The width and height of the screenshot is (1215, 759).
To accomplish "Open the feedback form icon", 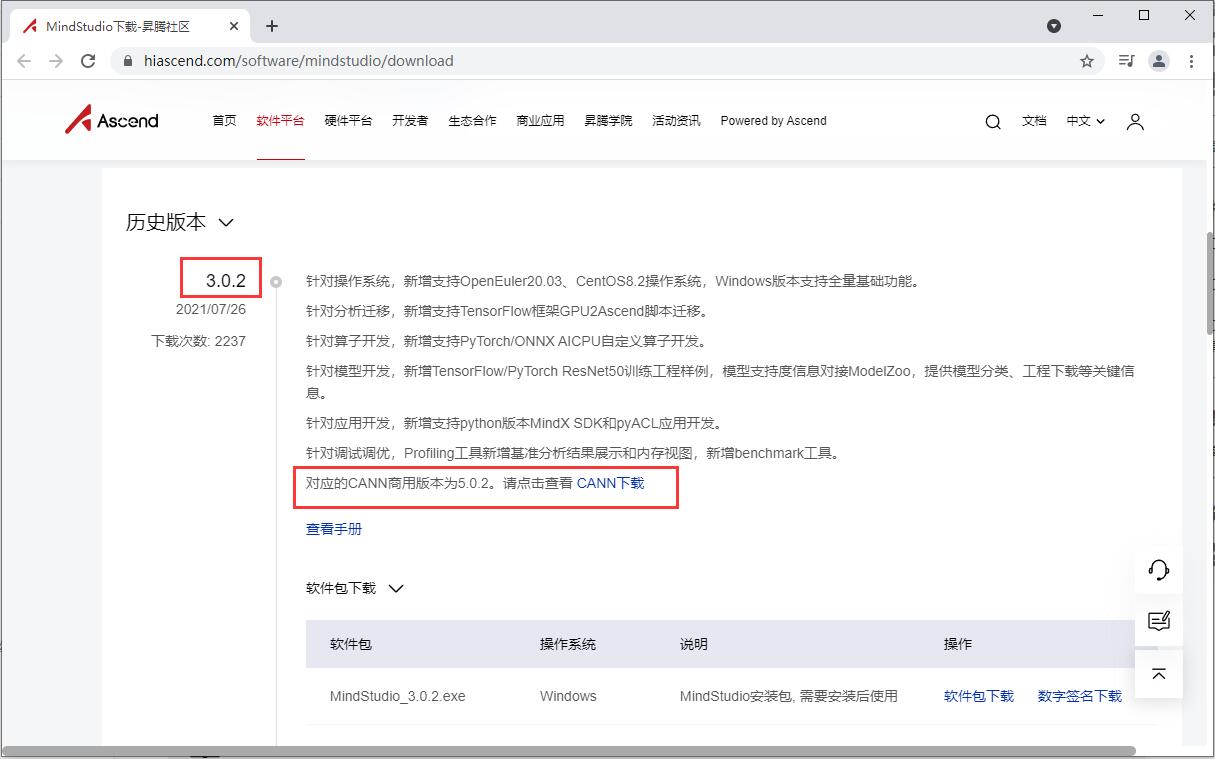I will pyautogui.click(x=1159, y=621).
